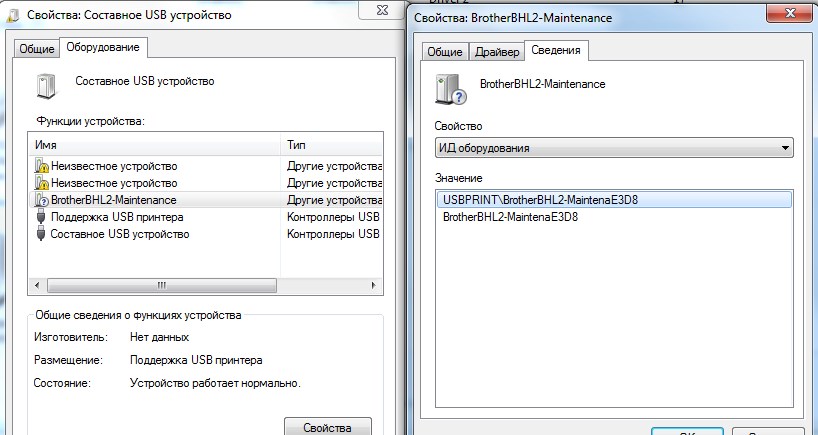Select the USBPRINT\BrotherBHL2-MaintenaE3D8 value
The width and height of the screenshot is (818, 435).
(541, 199)
